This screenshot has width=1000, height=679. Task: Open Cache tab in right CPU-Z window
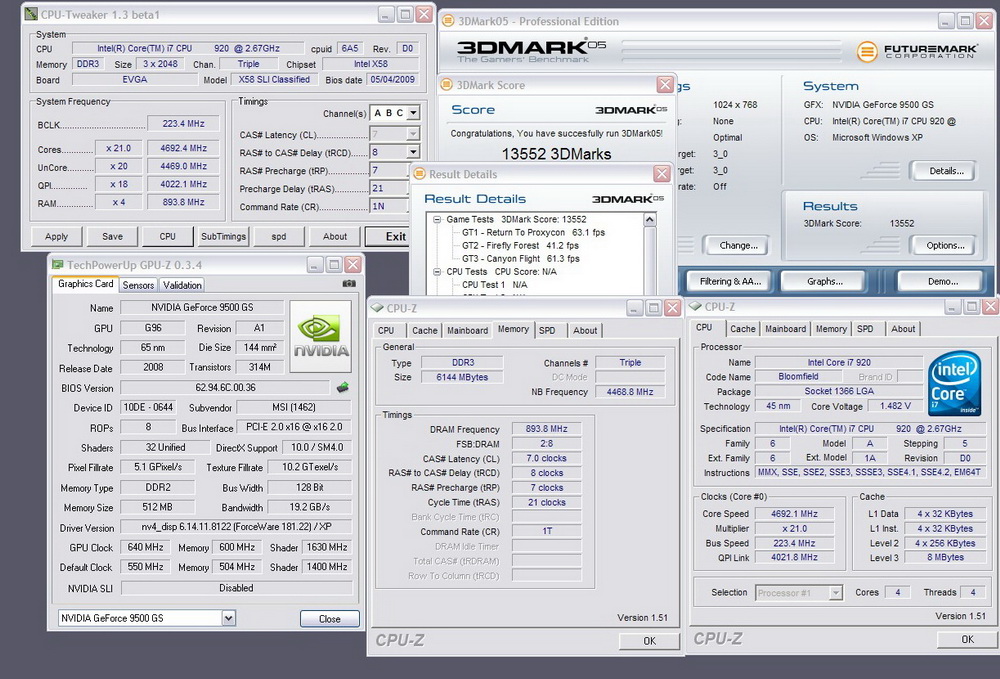742,329
